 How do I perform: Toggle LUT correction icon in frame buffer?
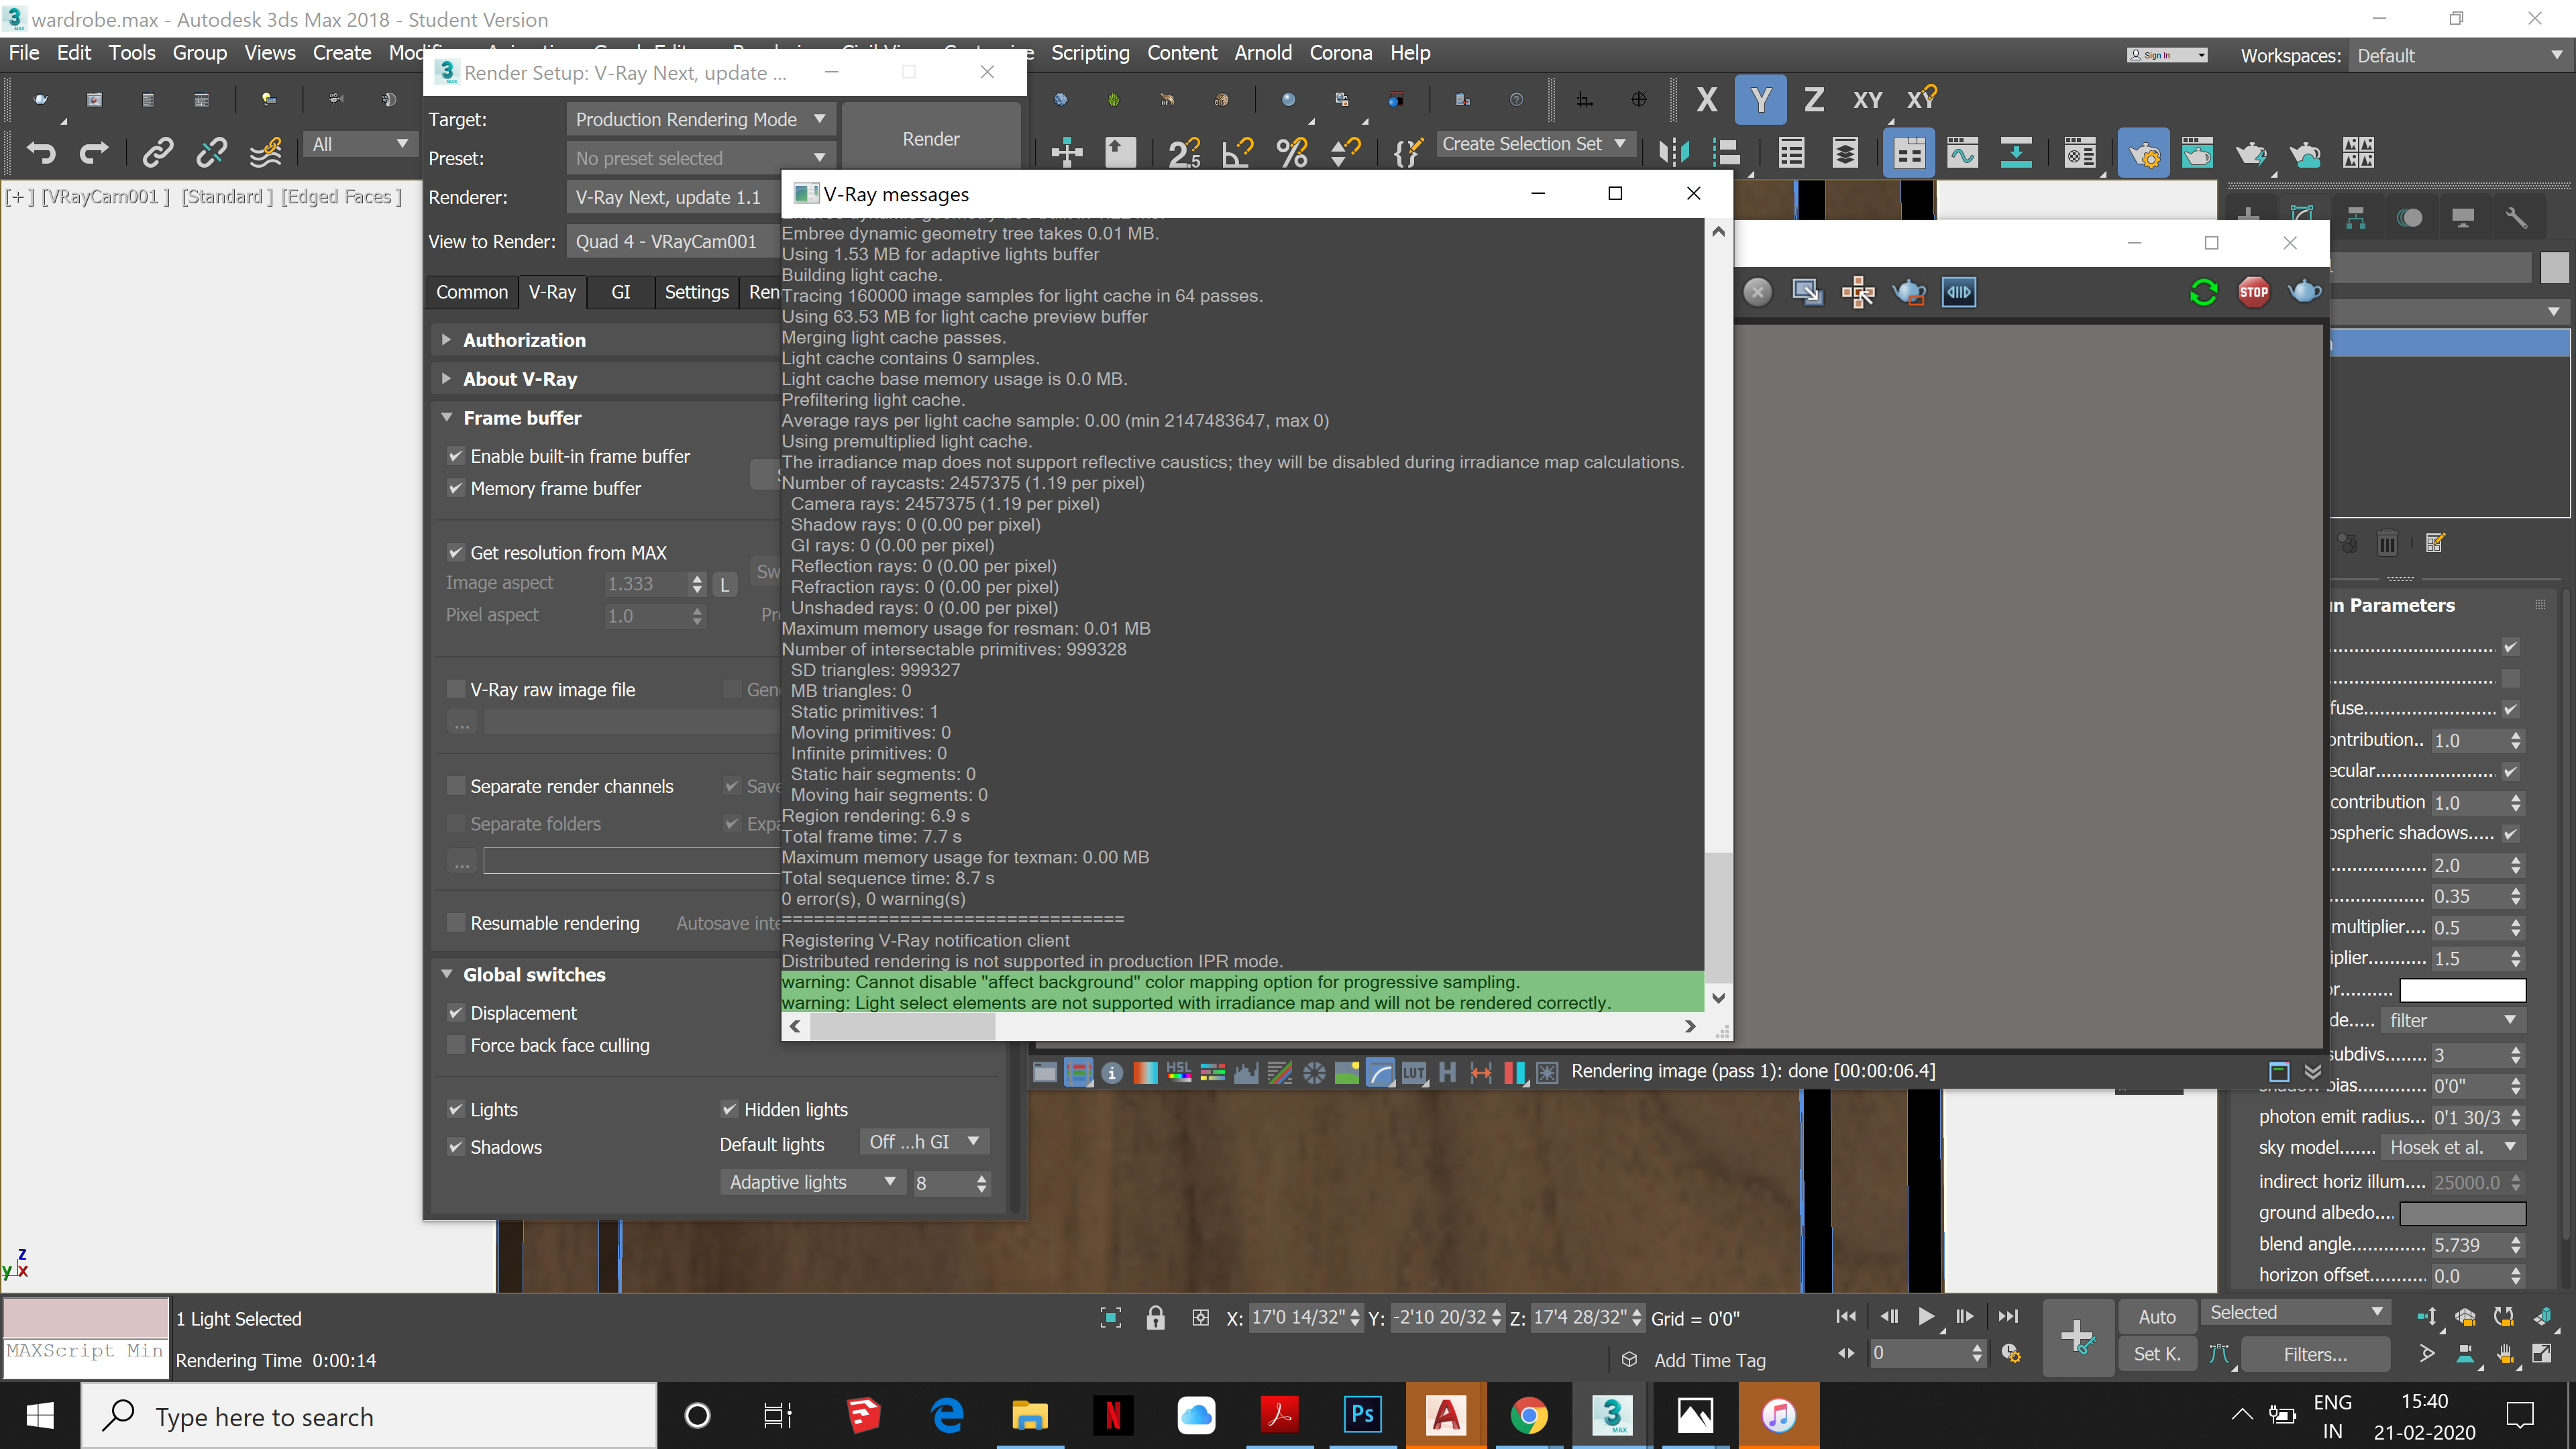click(x=1413, y=1073)
